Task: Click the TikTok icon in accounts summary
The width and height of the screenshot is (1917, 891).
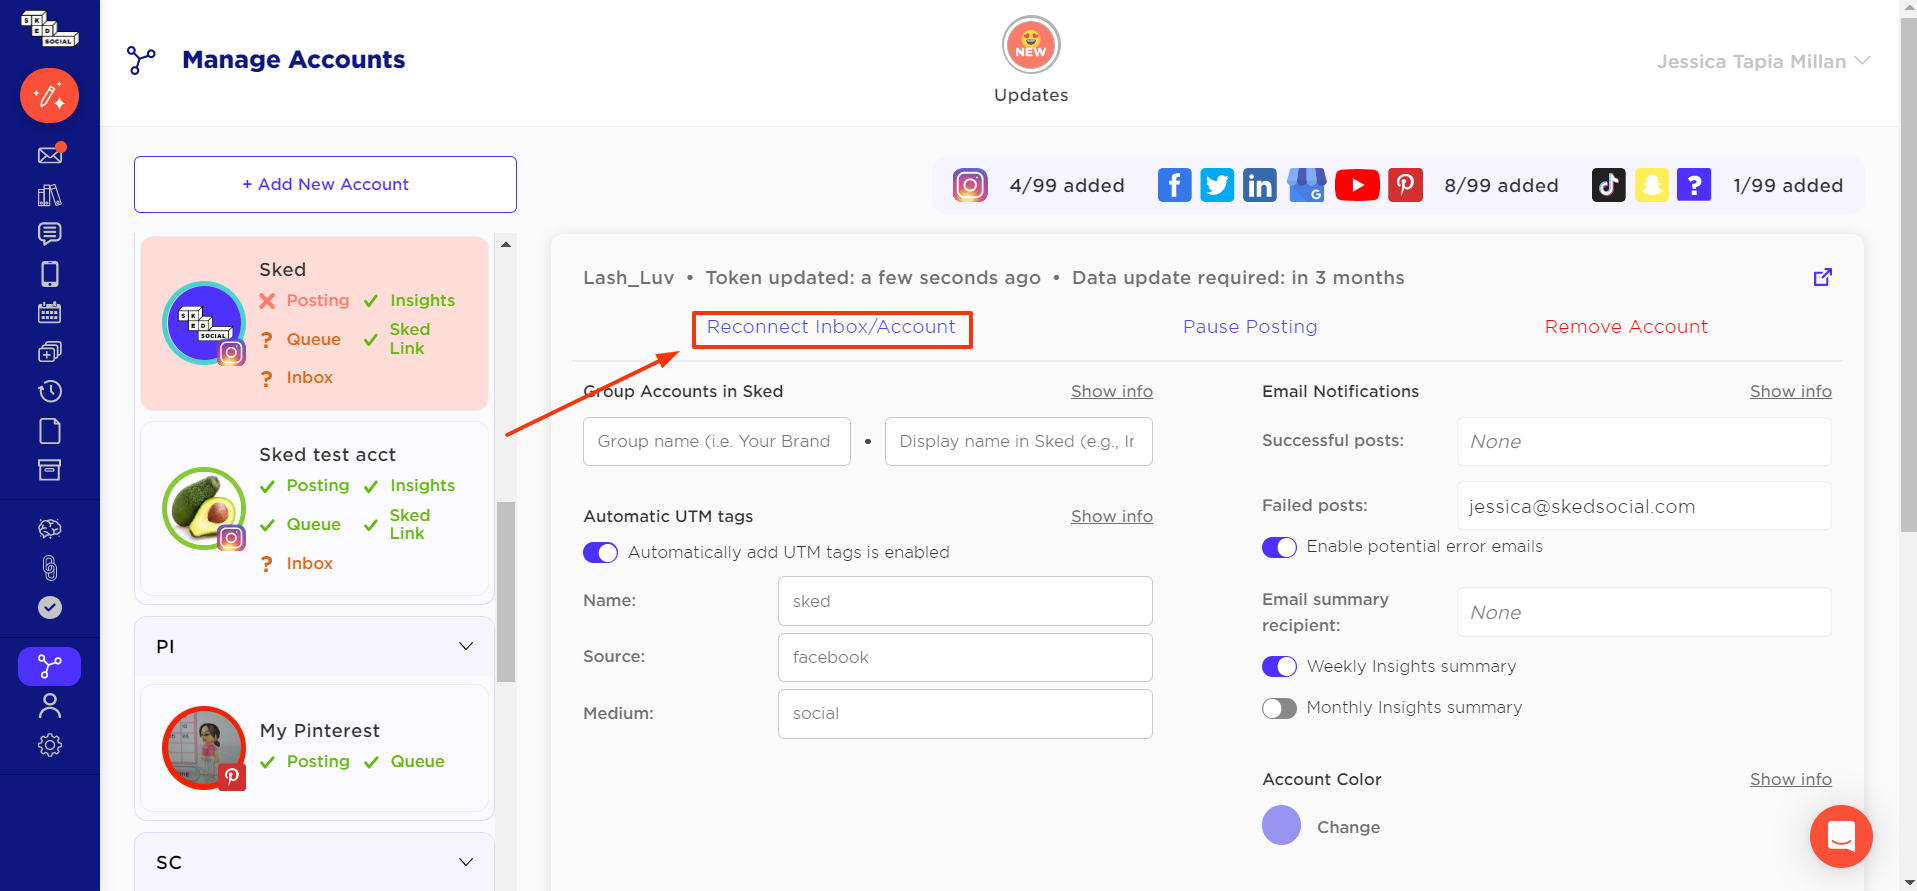Action: click(x=1609, y=185)
